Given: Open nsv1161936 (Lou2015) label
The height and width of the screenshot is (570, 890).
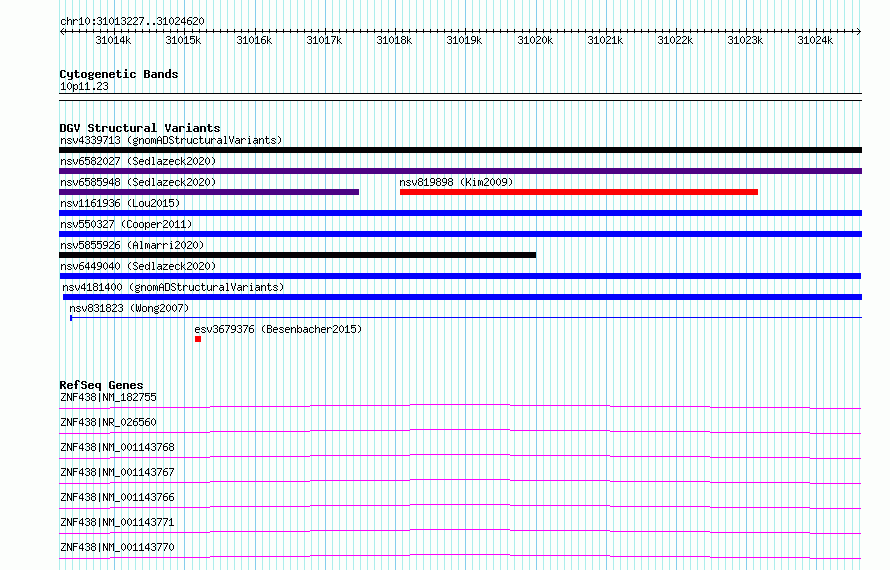Looking at the screenshot, I should [120, 203].
